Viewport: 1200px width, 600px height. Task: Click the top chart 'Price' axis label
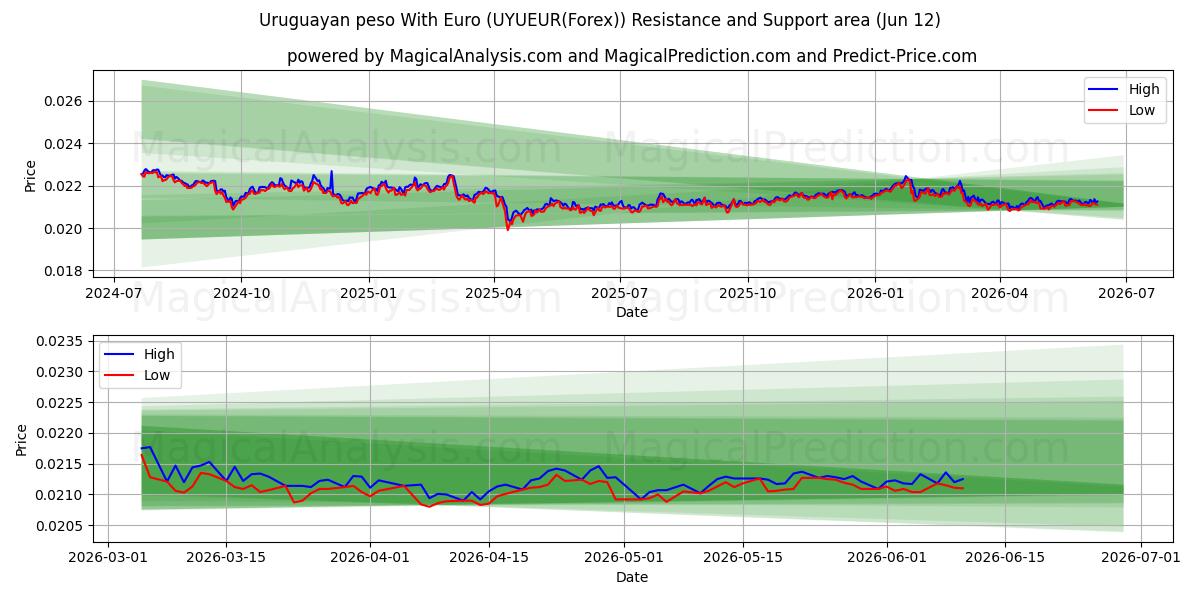pos(30,176)
